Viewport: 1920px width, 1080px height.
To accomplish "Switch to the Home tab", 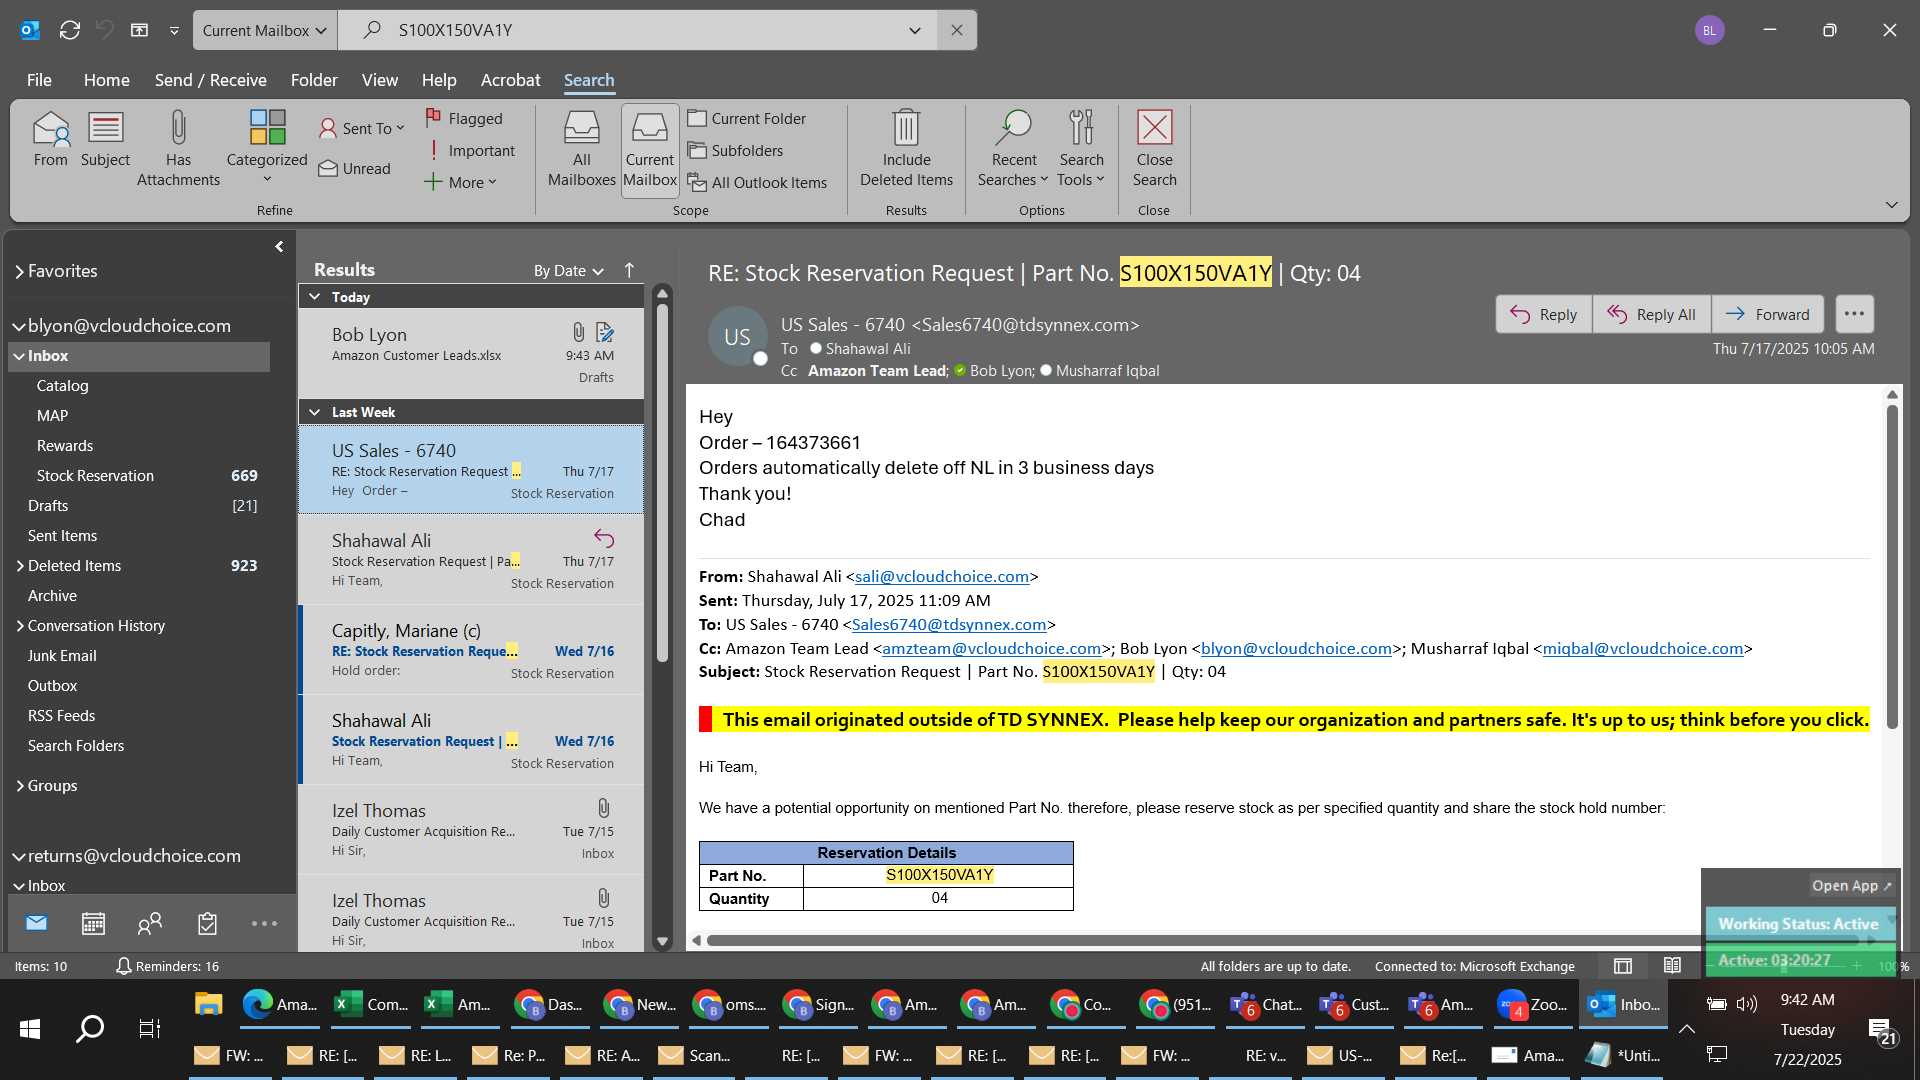I will click(x=106, y=80).
